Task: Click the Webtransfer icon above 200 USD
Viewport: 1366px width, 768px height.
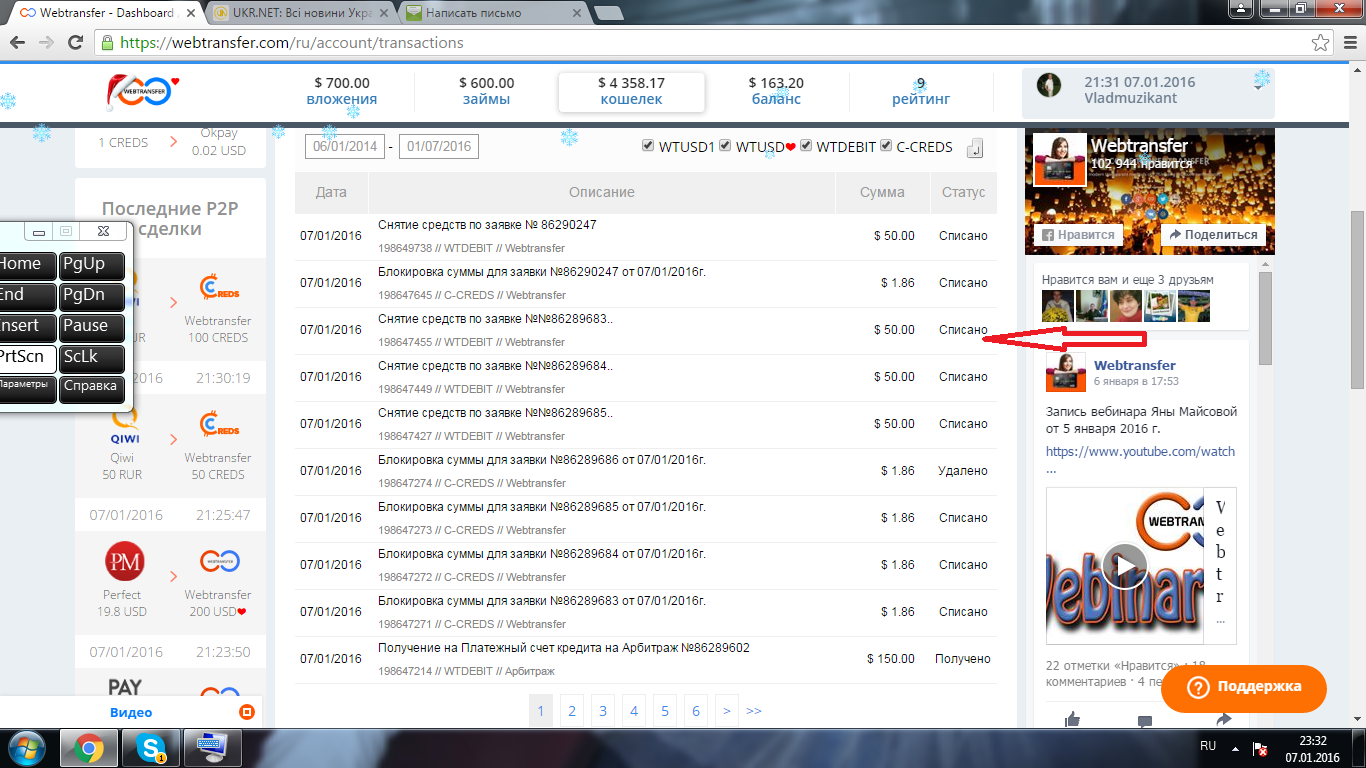Action: point(218,561)
